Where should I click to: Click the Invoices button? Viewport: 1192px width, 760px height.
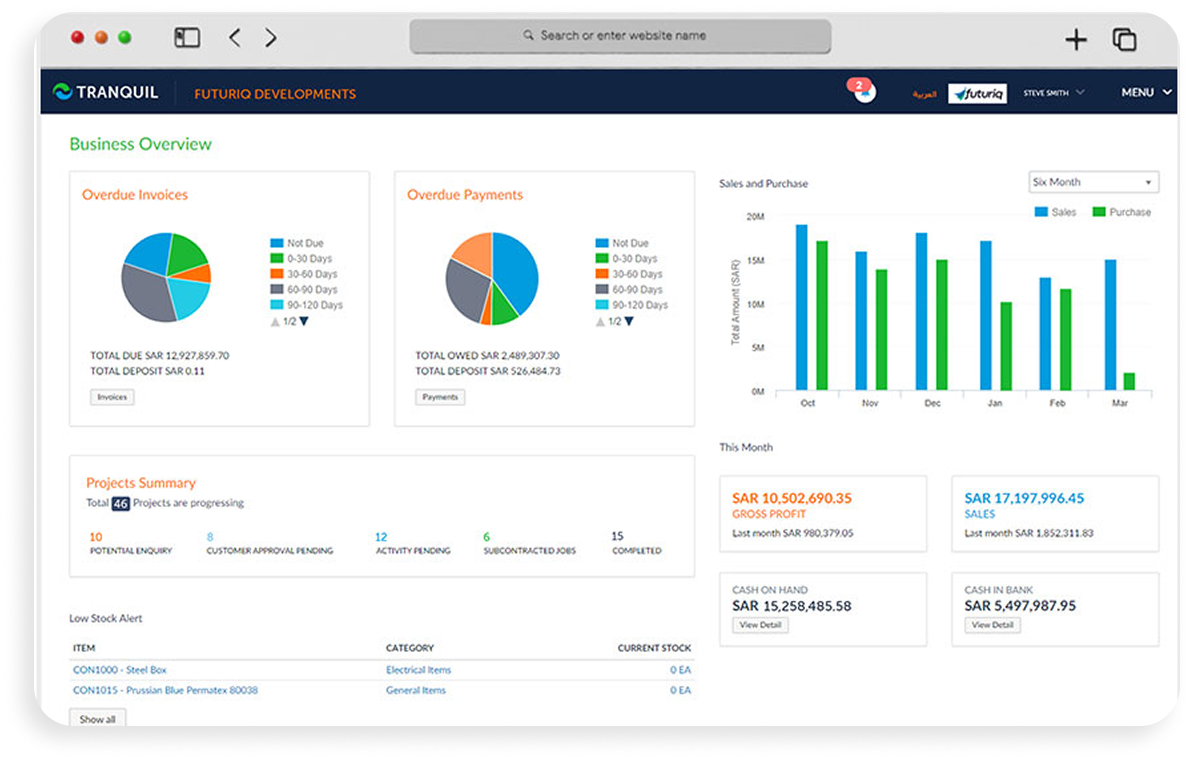pos(112,397)
